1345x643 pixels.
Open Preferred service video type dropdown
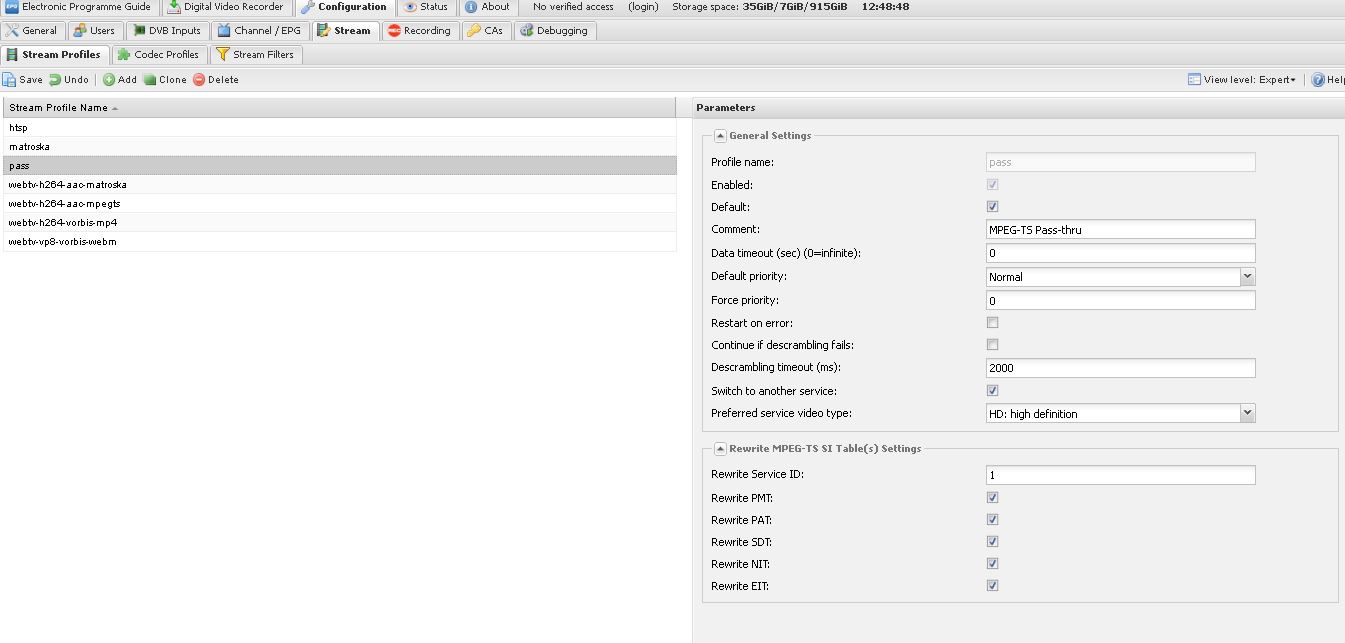pos(1247,413)
